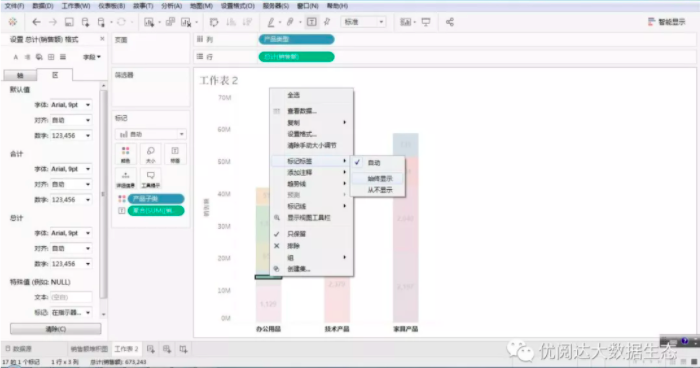Click the 智能显示 Show Me button
The height and width of the screenshot is (368, 700).
coord(667,22)
